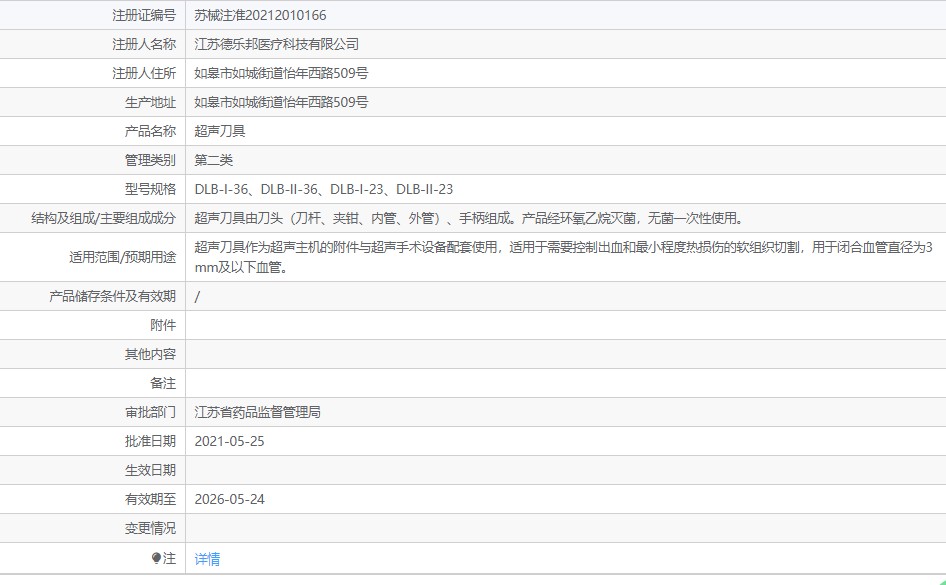
Task: Click the bullet icon beside 注
Action: [x=156, y=558]
